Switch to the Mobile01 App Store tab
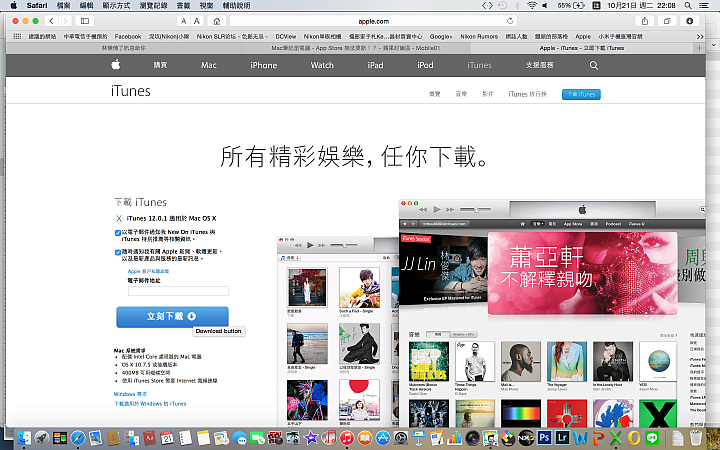 click(356, 48)
